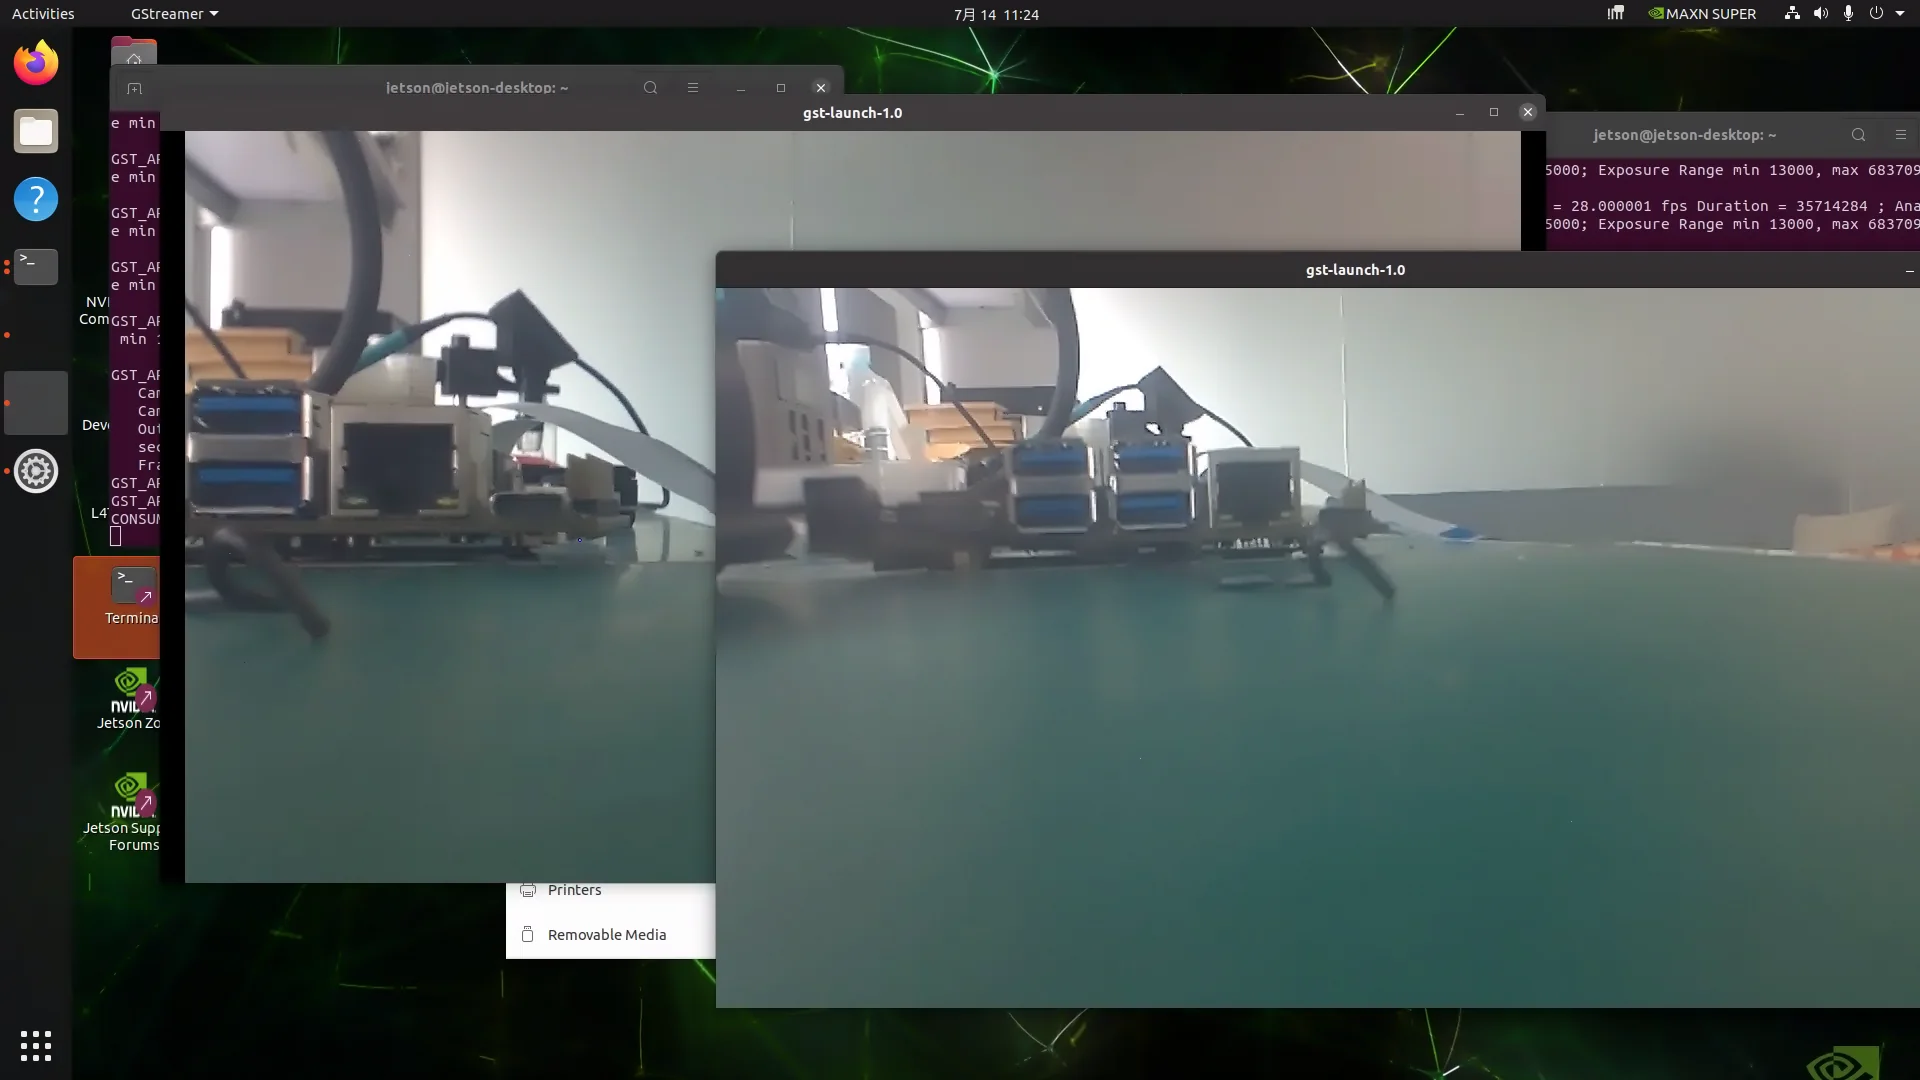
Task: Open the Files app in dock
Action: (x=36, y=131)
